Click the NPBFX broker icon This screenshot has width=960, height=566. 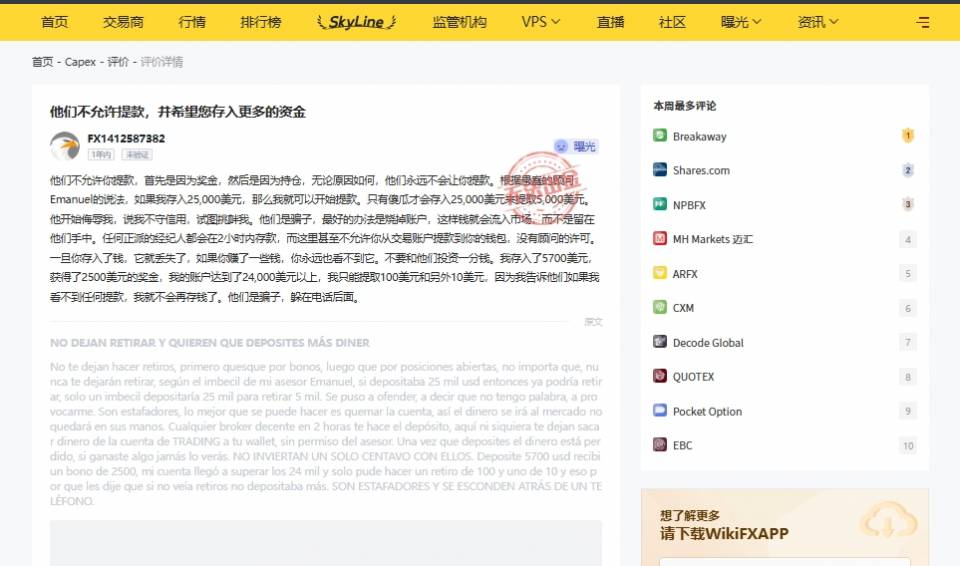point(659,204)
